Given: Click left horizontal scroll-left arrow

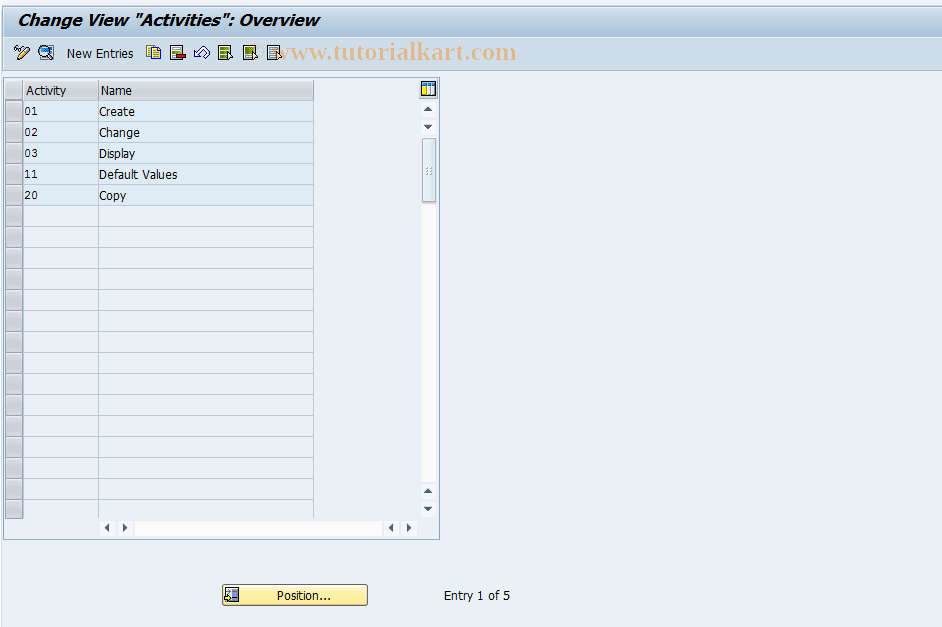Looking at the screenshot, I should [x=108, y=528].
